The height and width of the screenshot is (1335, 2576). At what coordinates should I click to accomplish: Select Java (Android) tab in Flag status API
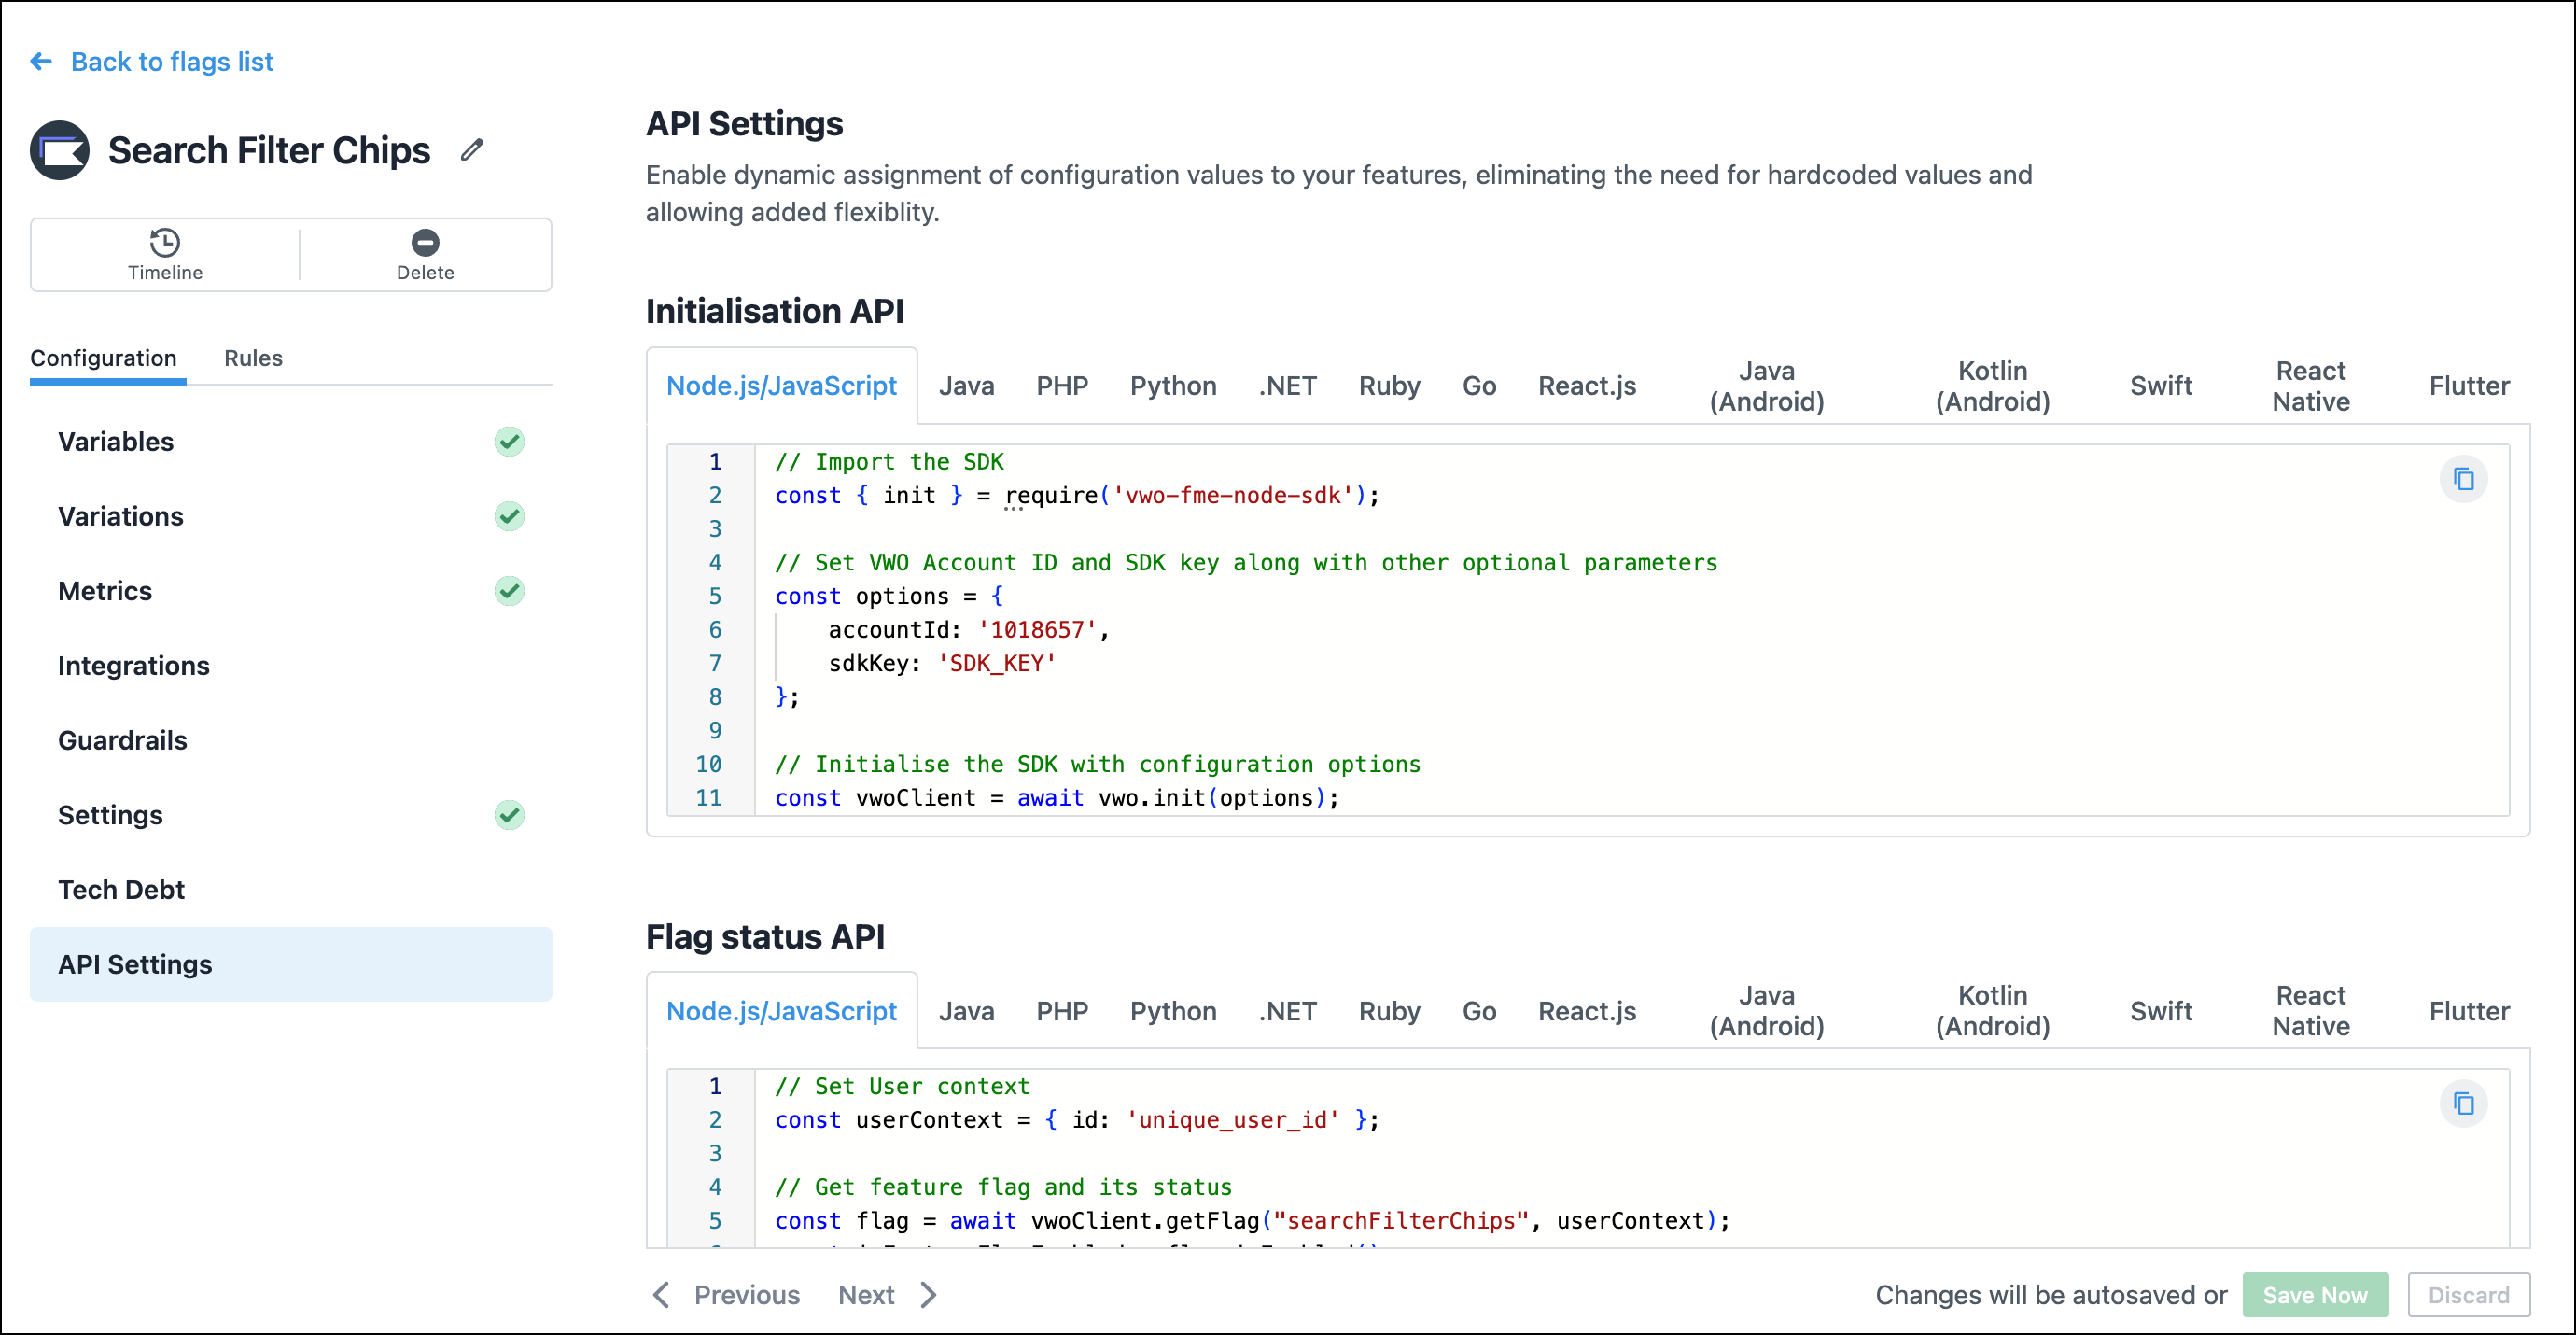[1766, 1011]
